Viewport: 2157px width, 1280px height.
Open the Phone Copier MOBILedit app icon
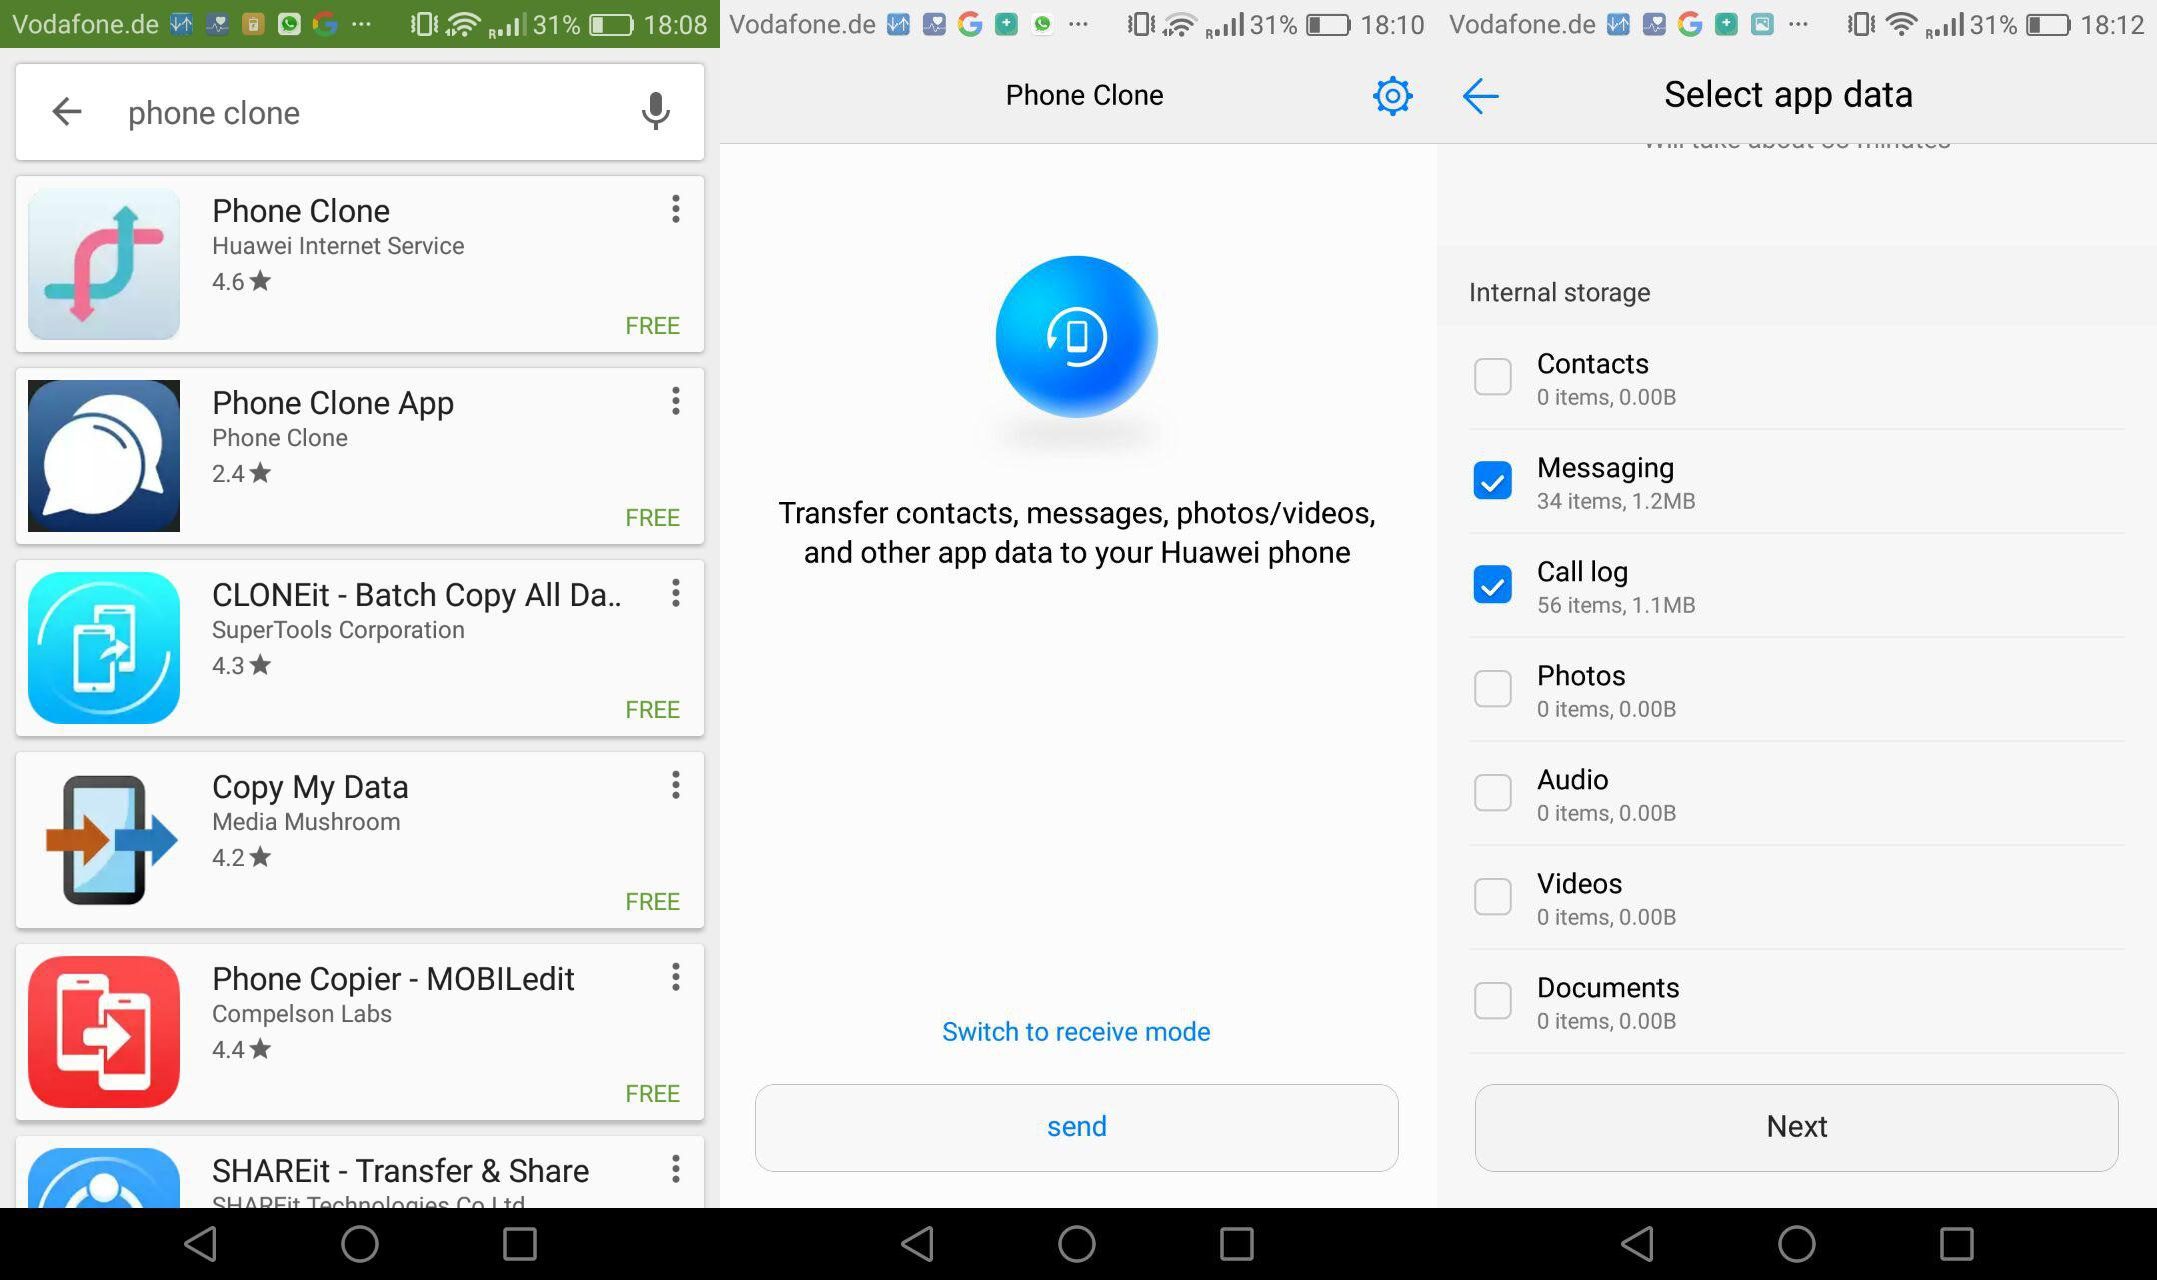tap(104, 1032)
